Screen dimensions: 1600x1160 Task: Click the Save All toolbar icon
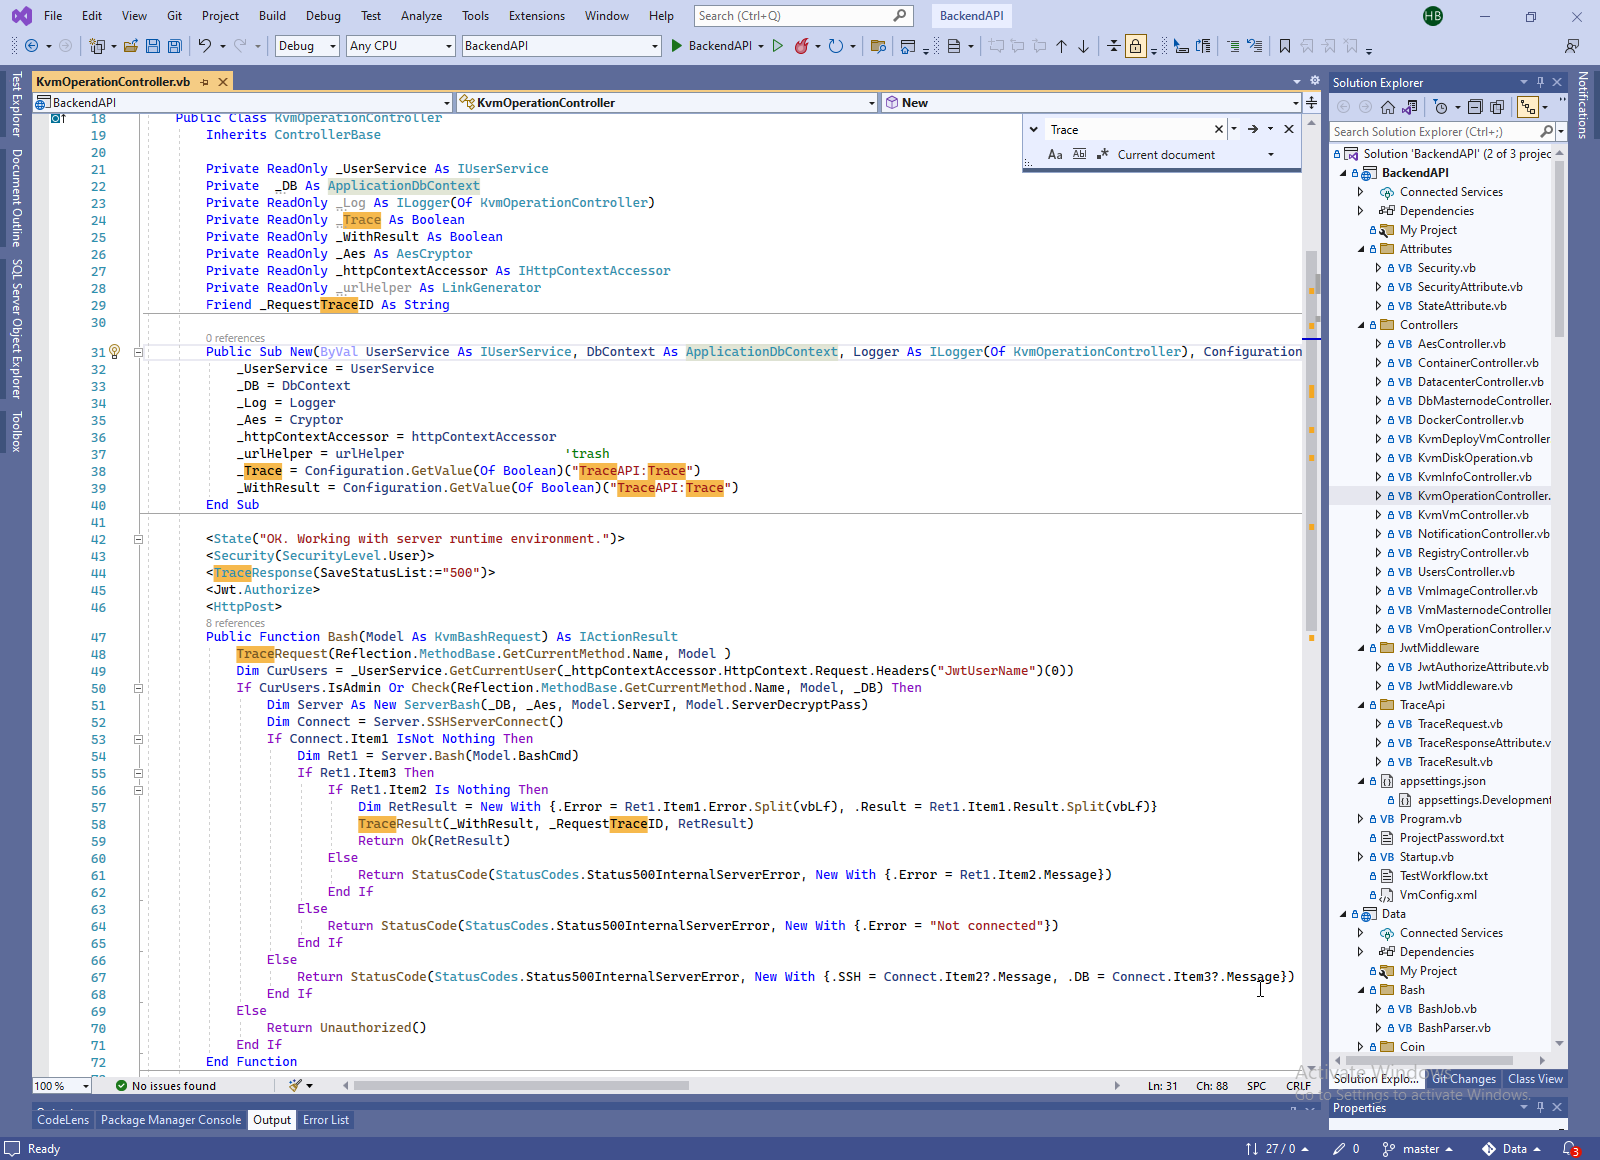pyautogui.click(x=175, y=46)
